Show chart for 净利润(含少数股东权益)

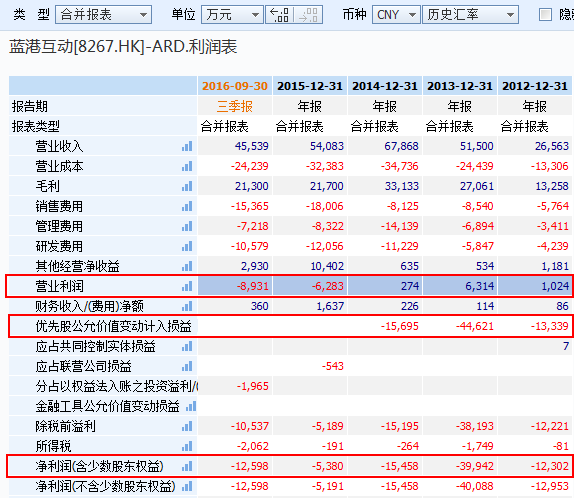coord(187,467)
